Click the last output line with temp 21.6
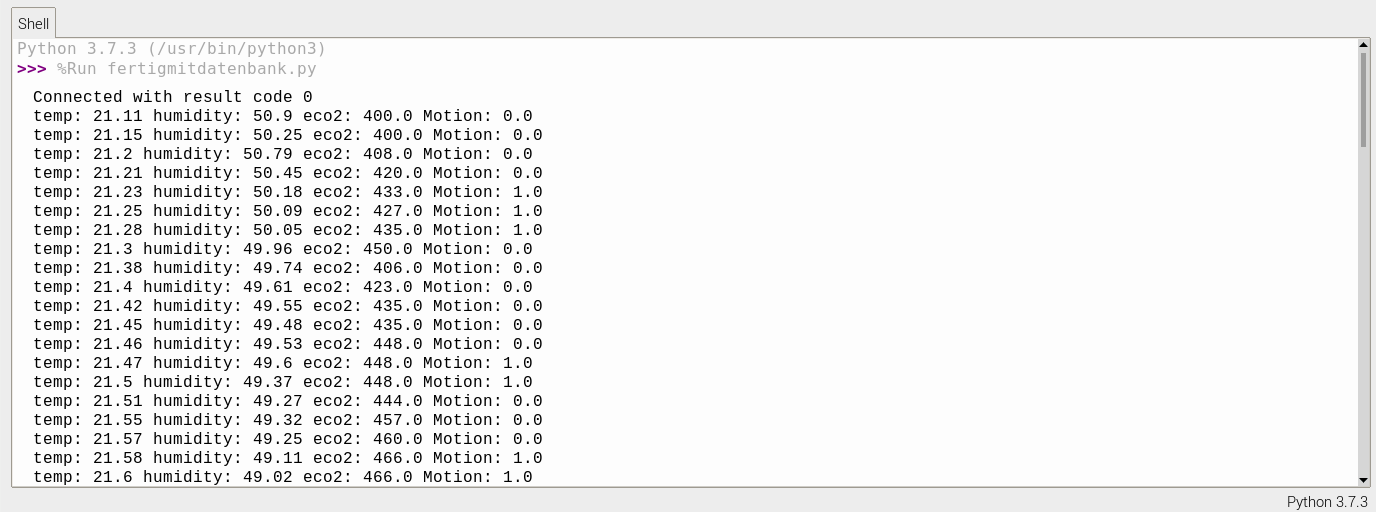This screenshot has width=1376, height=512. pyautogui.click(x=283, y=477)
